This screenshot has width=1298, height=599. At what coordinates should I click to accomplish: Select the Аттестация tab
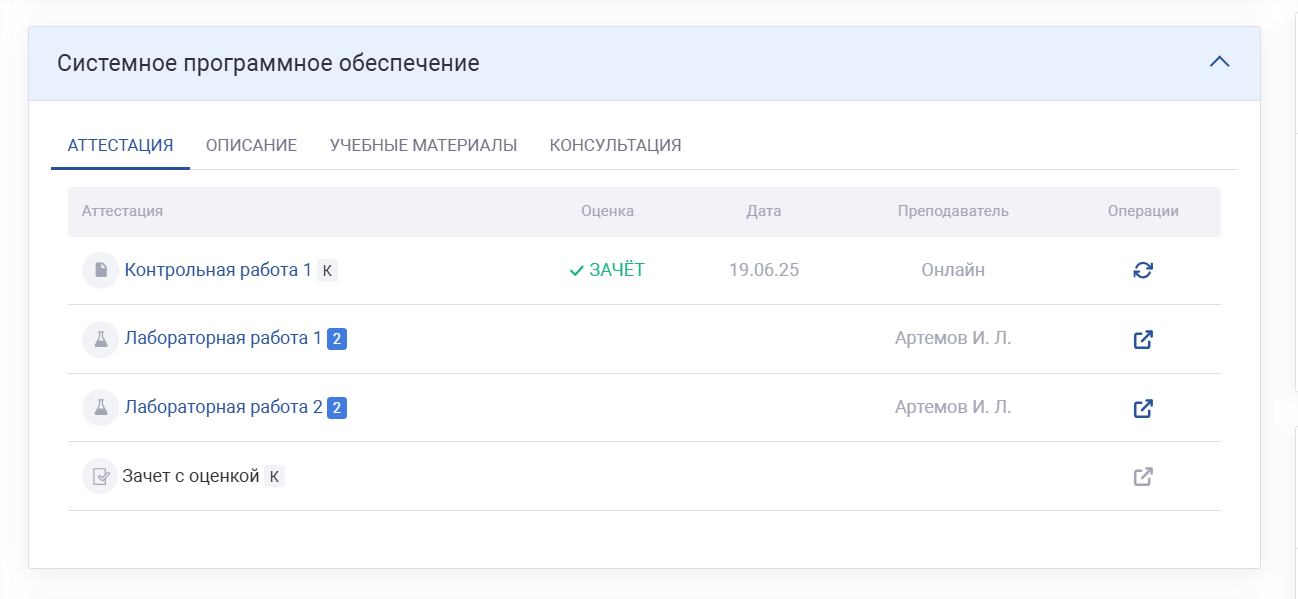[x=120, y=145]
